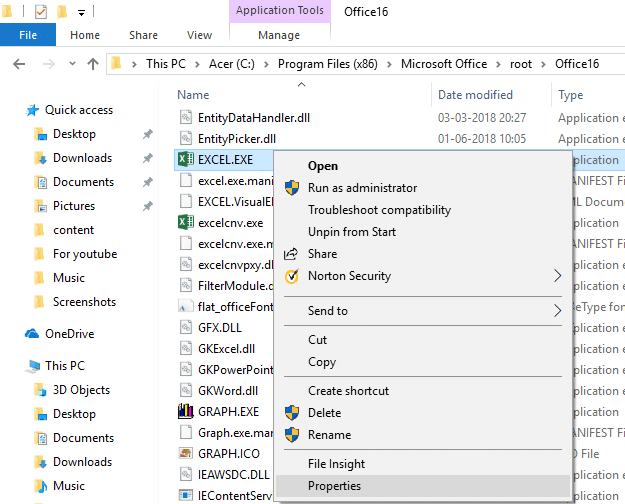Go back with the back arrow
625x504 pixels.
coord(19,64)
